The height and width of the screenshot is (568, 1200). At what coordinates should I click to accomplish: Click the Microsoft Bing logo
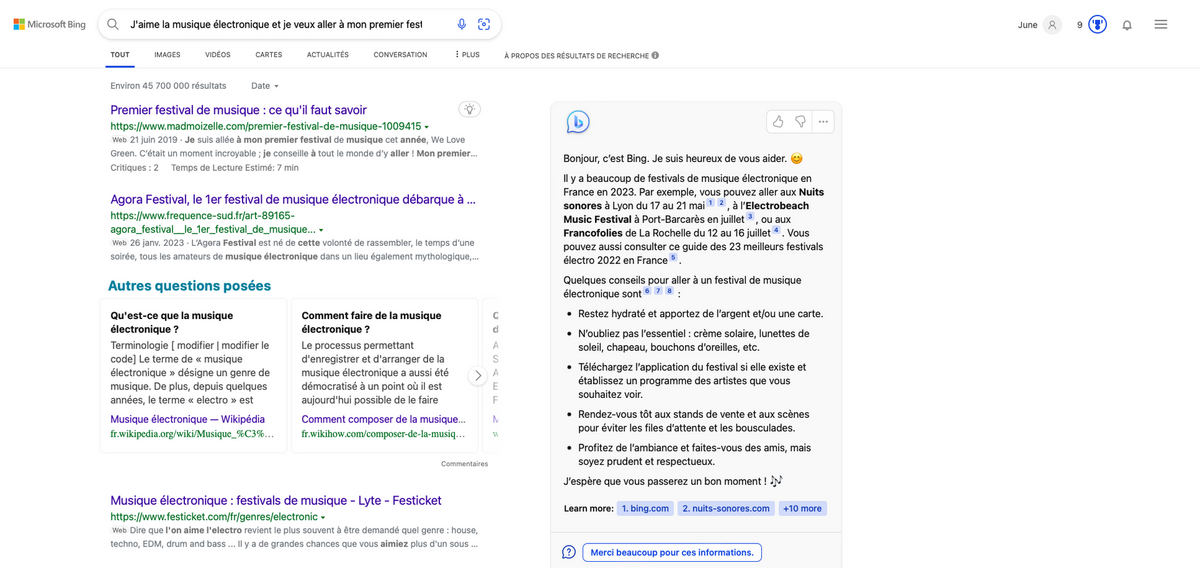point(50,24)
